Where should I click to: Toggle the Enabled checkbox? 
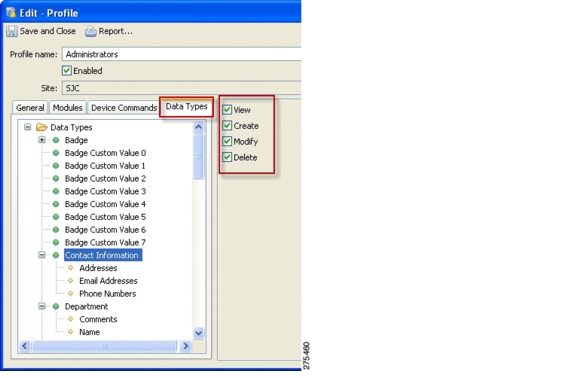pos(66,70)
